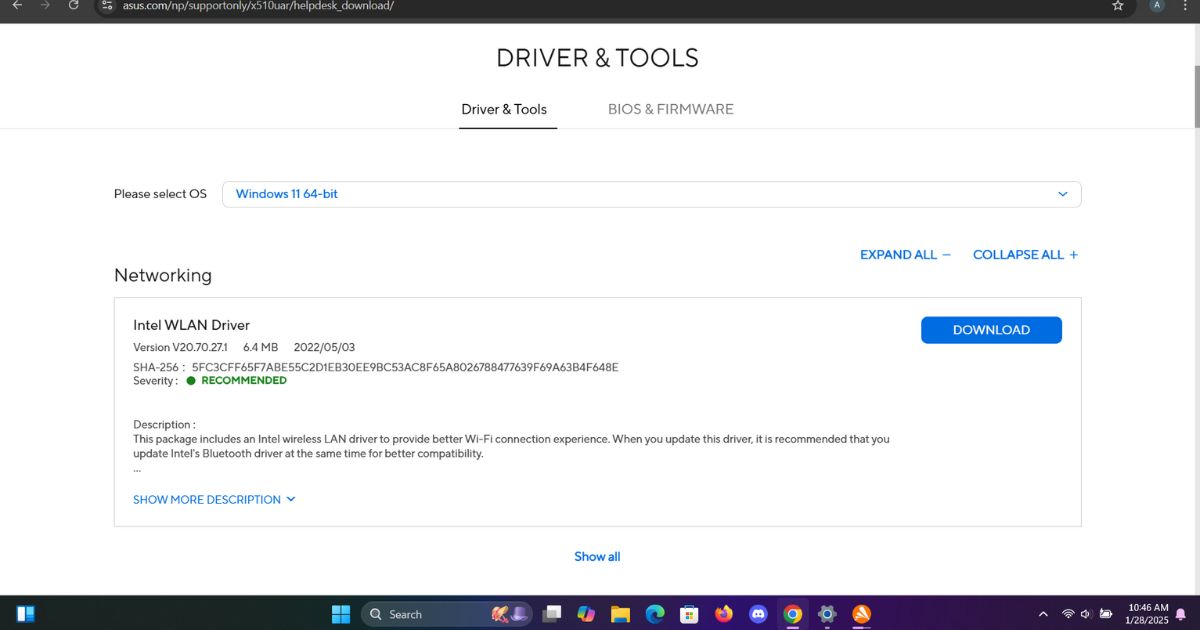Open the Copilot icon in the taskbar

click(586, 614)
